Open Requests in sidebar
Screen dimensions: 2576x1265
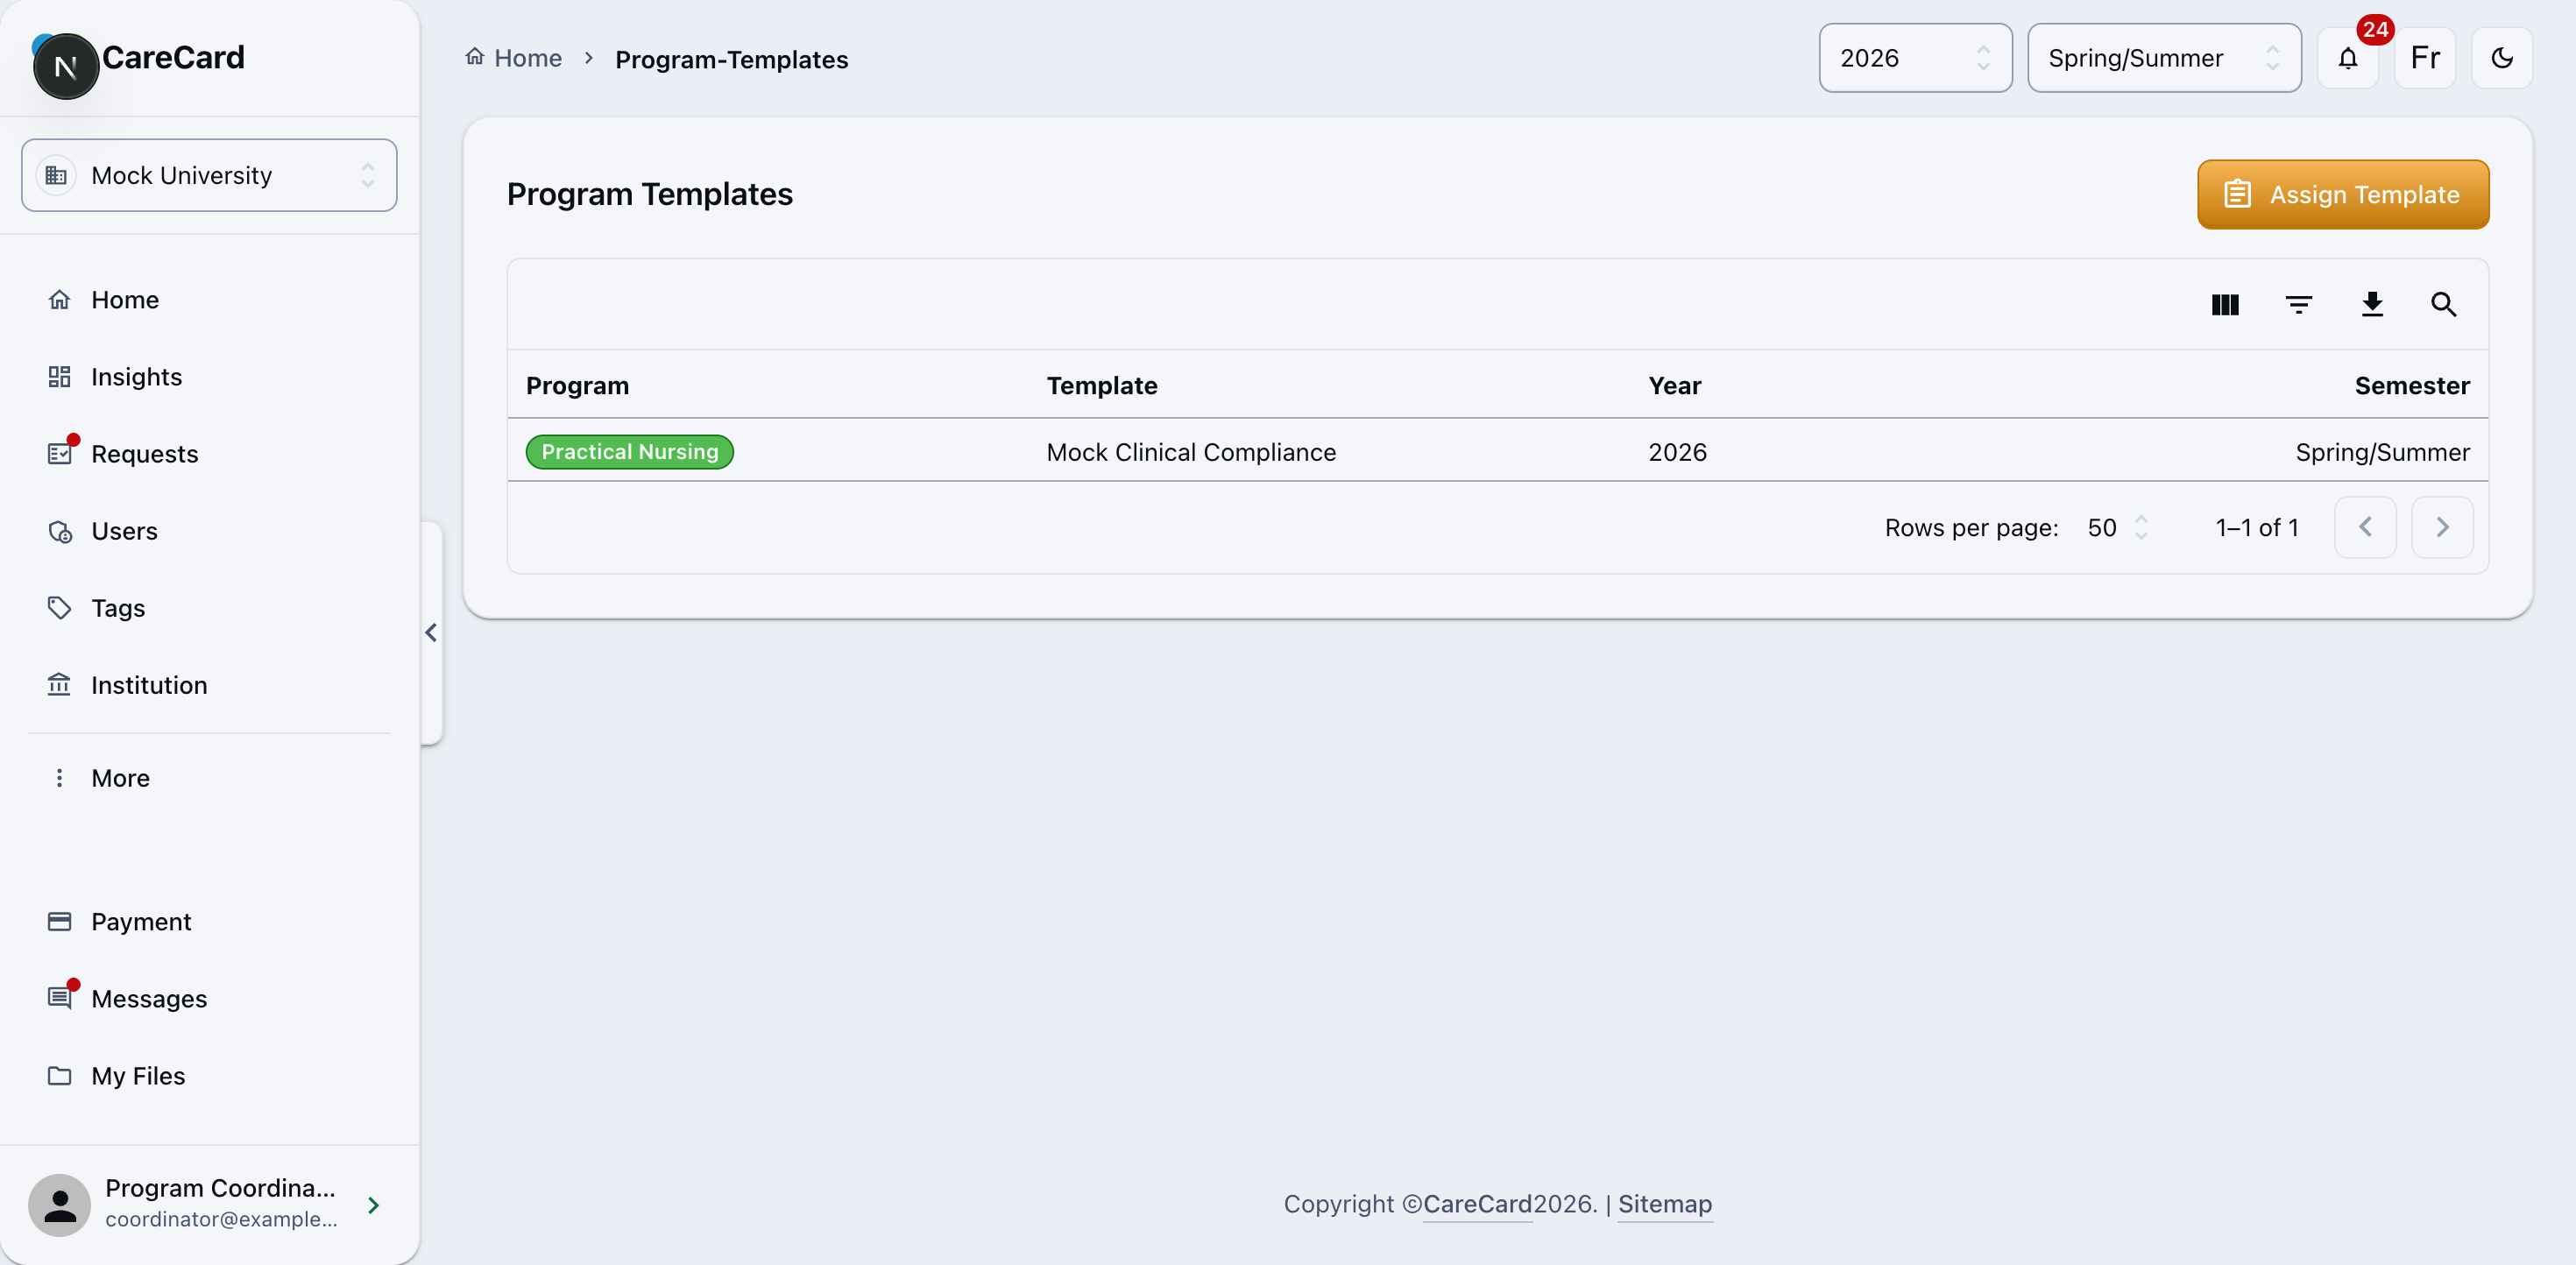click(209, 453)
